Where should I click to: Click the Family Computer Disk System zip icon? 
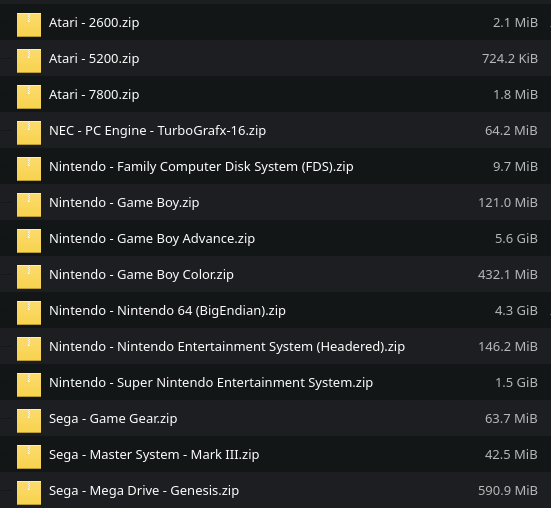29,169
